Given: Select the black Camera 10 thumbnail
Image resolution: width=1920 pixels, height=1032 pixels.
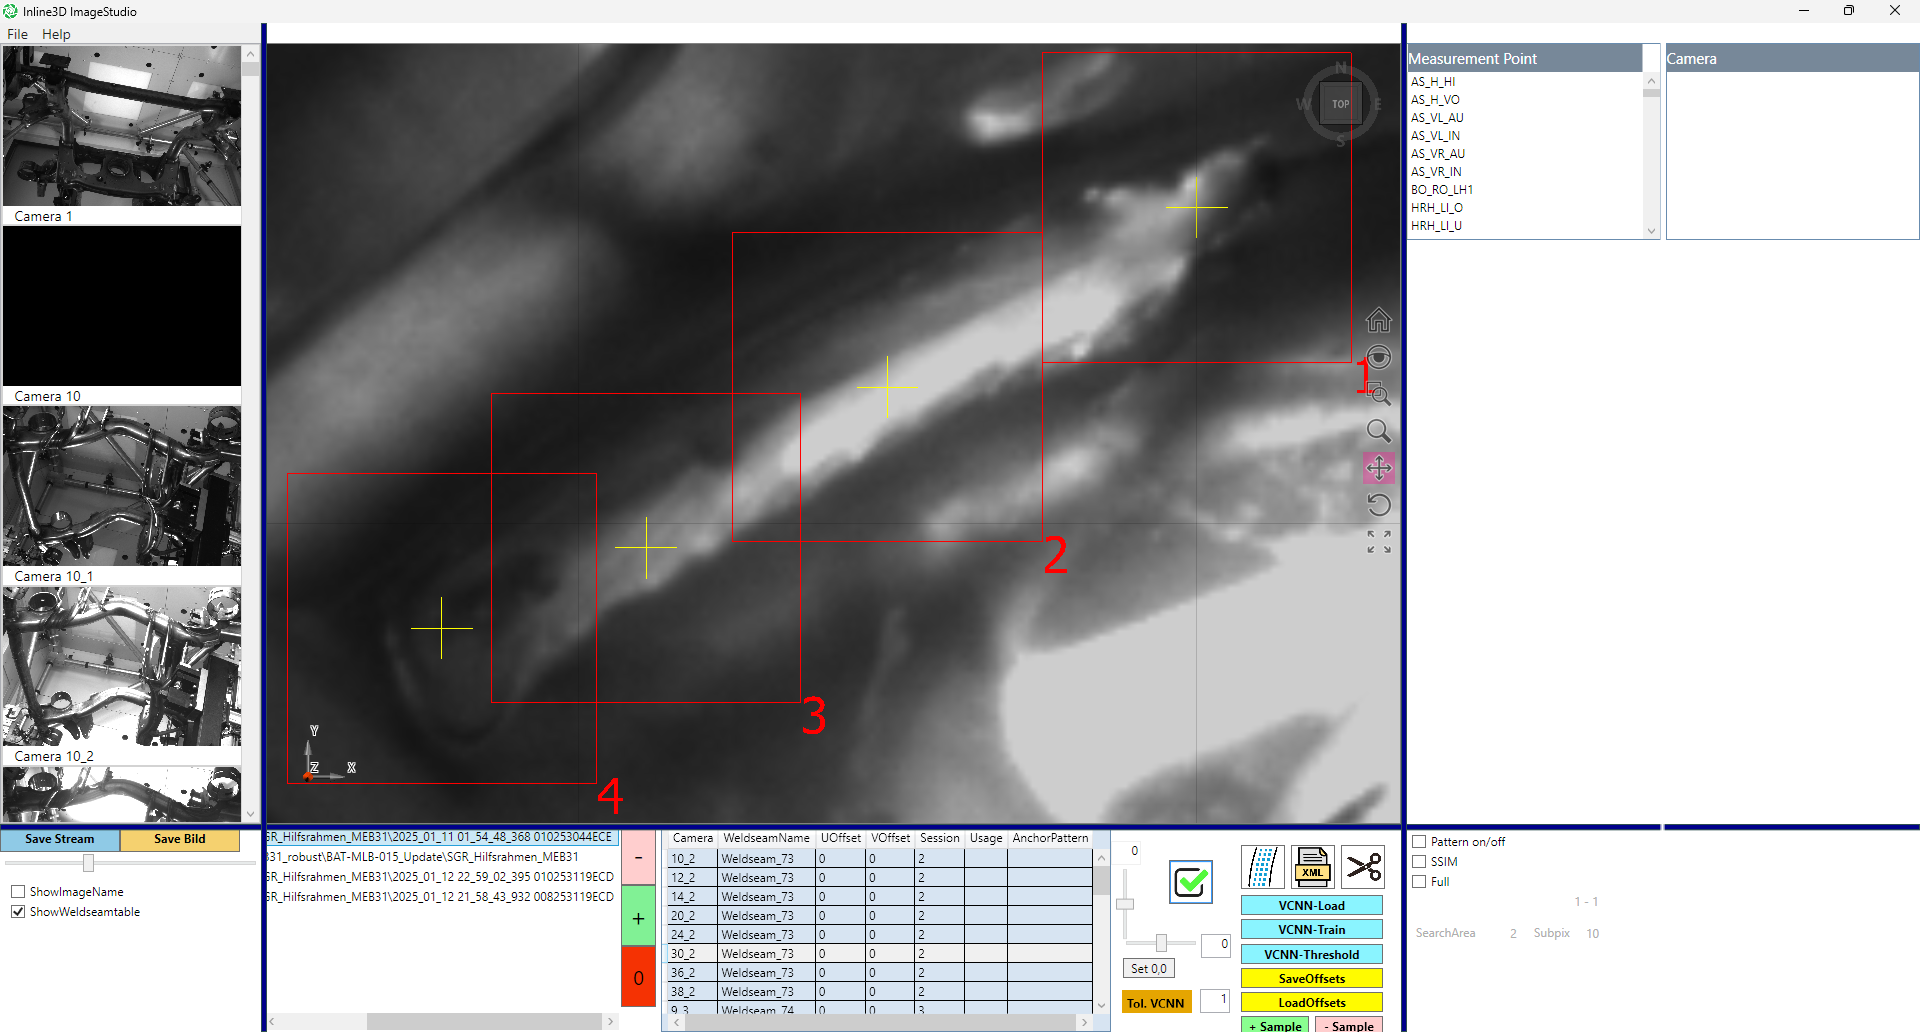Looking at the screenshot, I should 122,306.
